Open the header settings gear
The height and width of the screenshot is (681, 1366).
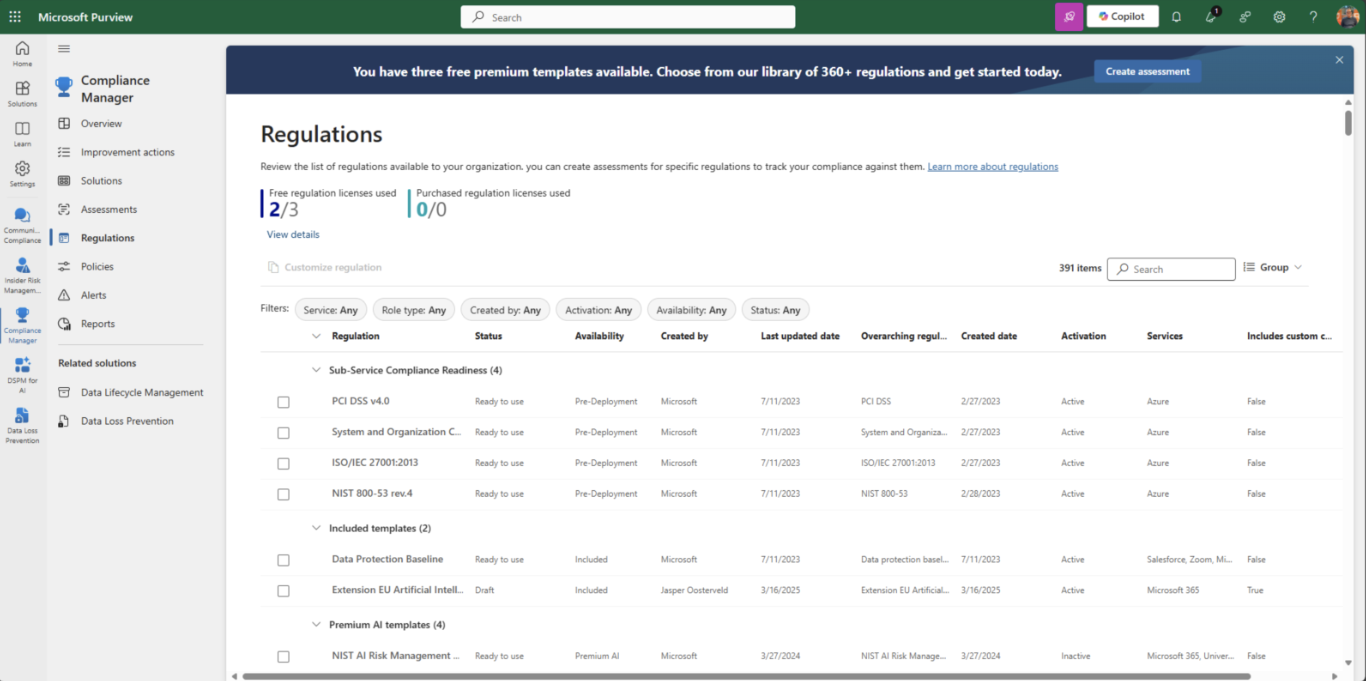tap(1279, 17)
